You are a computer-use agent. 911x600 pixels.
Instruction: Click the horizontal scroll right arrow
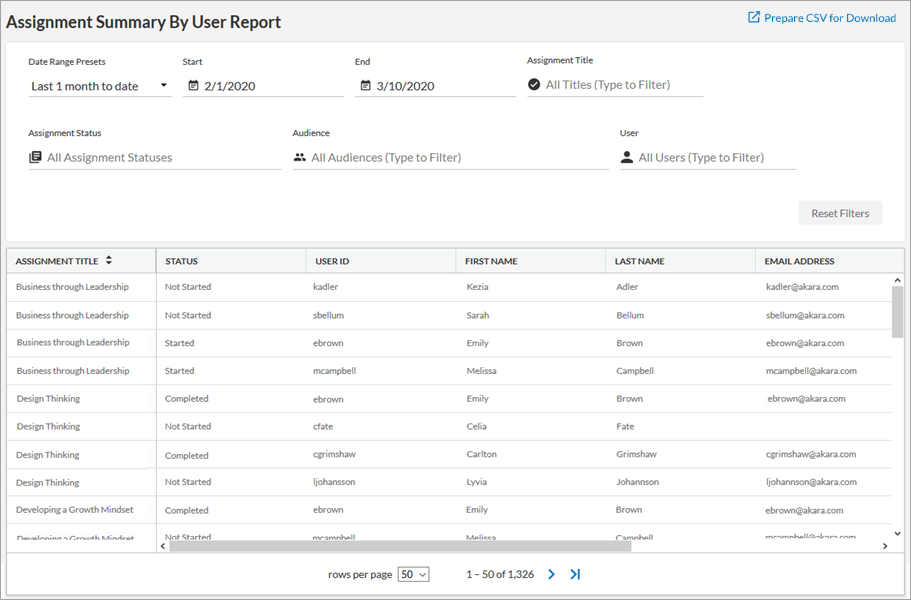[x=885, y=546]
